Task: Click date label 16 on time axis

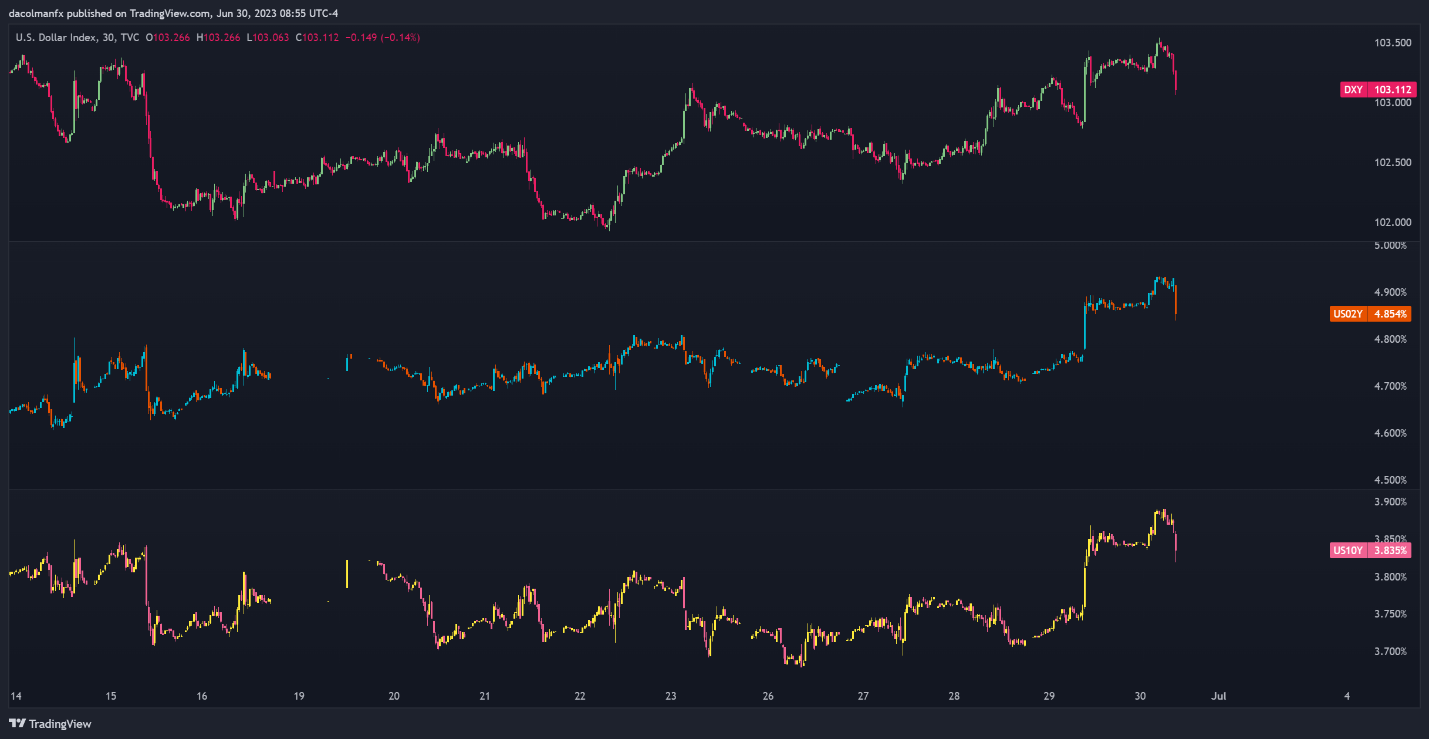Action: click(x=202, y=696)
